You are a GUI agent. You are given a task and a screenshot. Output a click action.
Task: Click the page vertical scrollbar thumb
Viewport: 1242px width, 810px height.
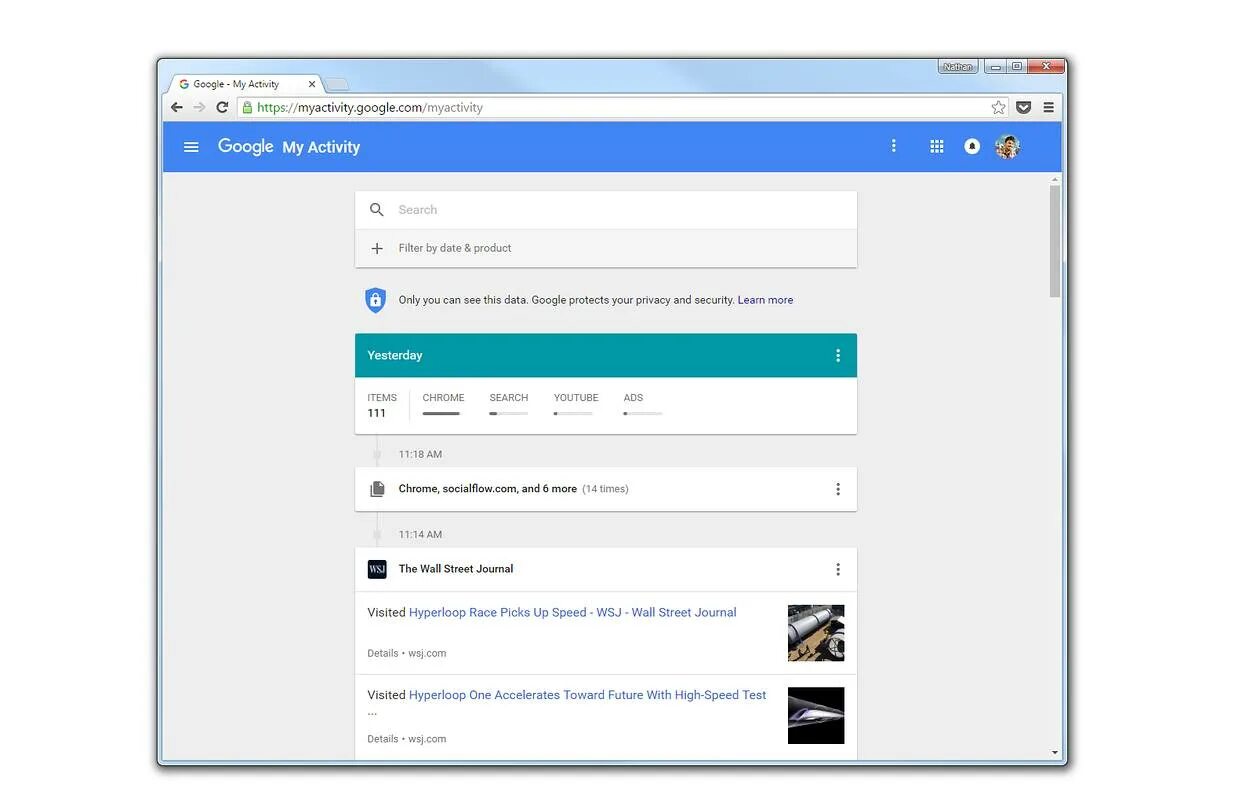point(1055,240)
